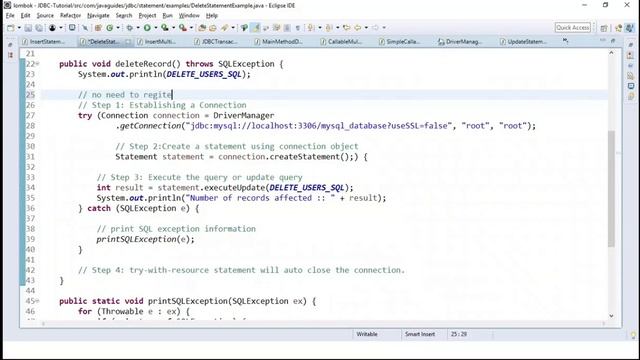Collapse the printSQLException method at line 45
The height and width of the screenshot is (360, 640).
click(x=38, y=301)
